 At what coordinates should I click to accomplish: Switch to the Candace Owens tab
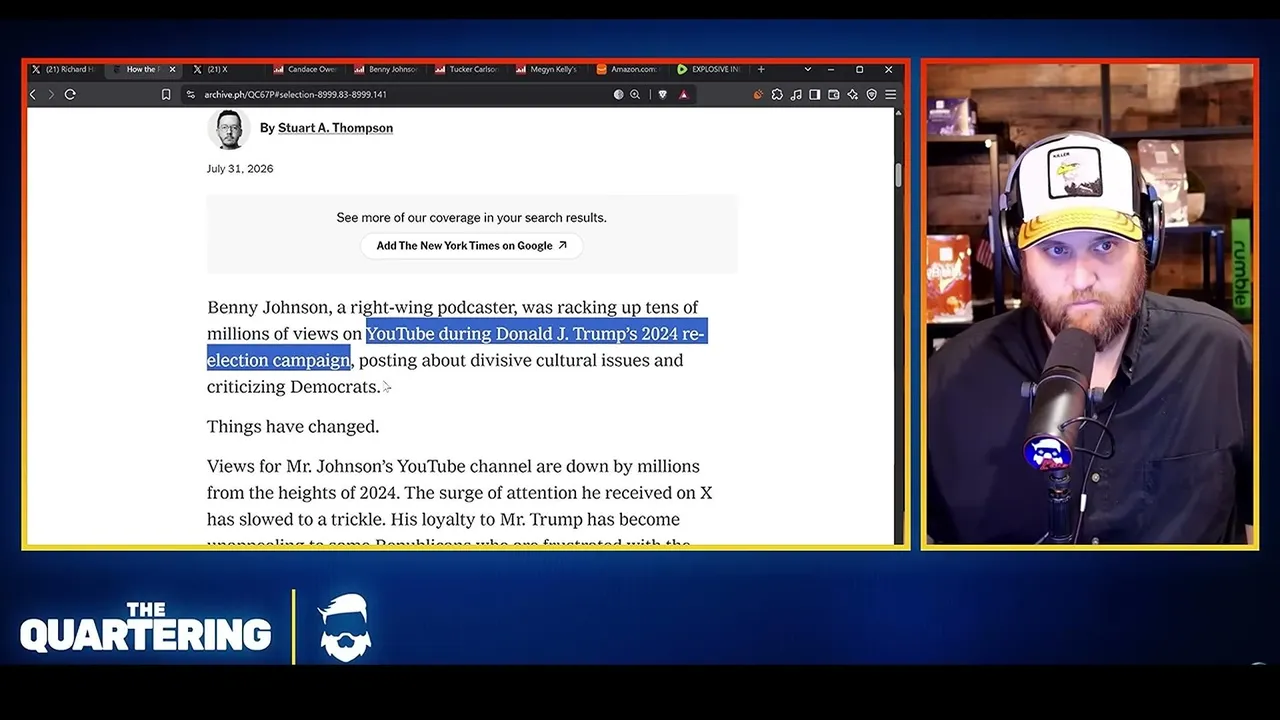[306, 69]
